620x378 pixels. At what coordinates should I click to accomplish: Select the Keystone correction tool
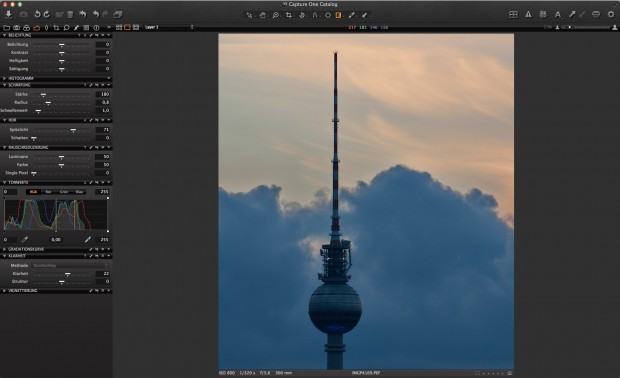tap(315, 15)
